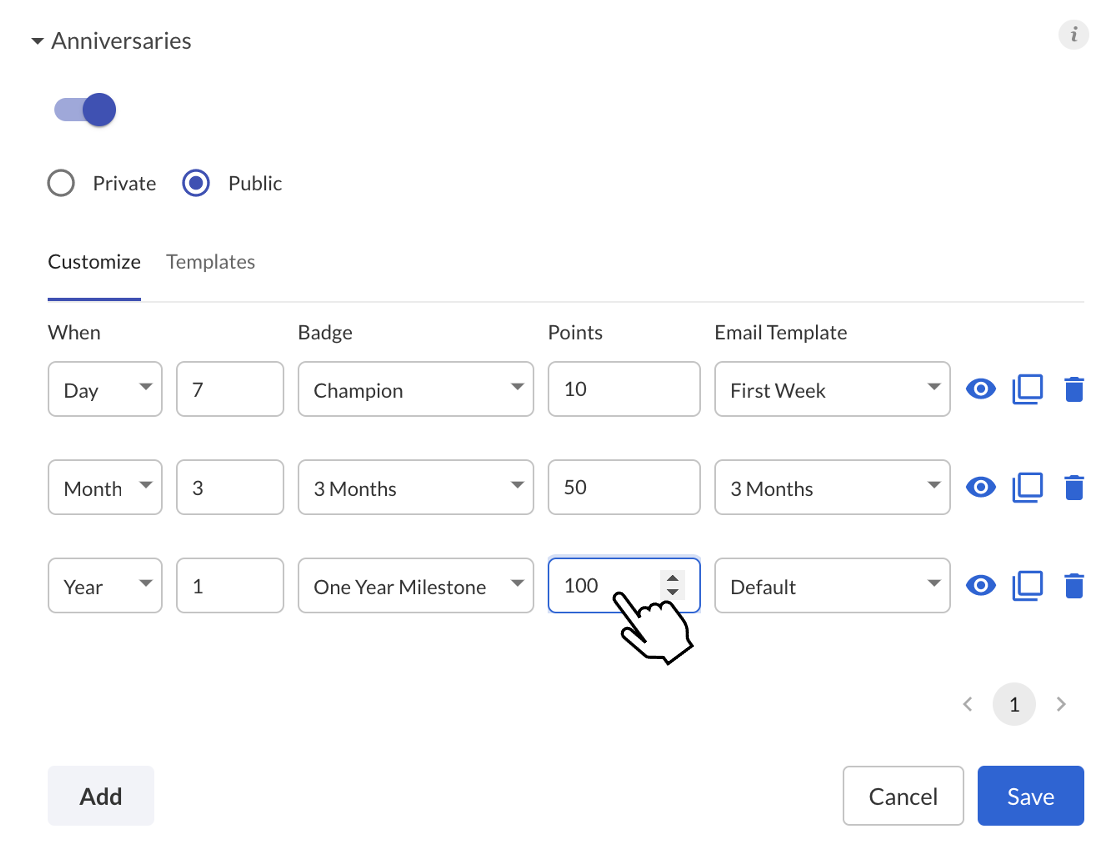Select the Private radio option
Viewport: 1106px width, 856px height.
tap(61, 183)
